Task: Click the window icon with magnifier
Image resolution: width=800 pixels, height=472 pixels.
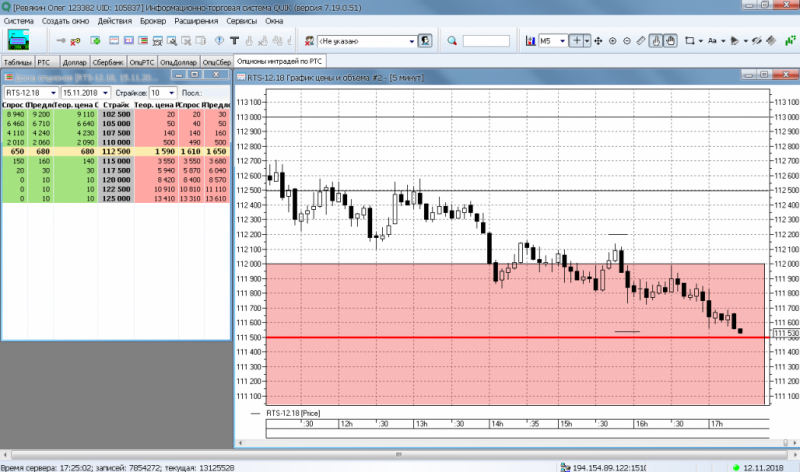Action: tap(172, 41)
